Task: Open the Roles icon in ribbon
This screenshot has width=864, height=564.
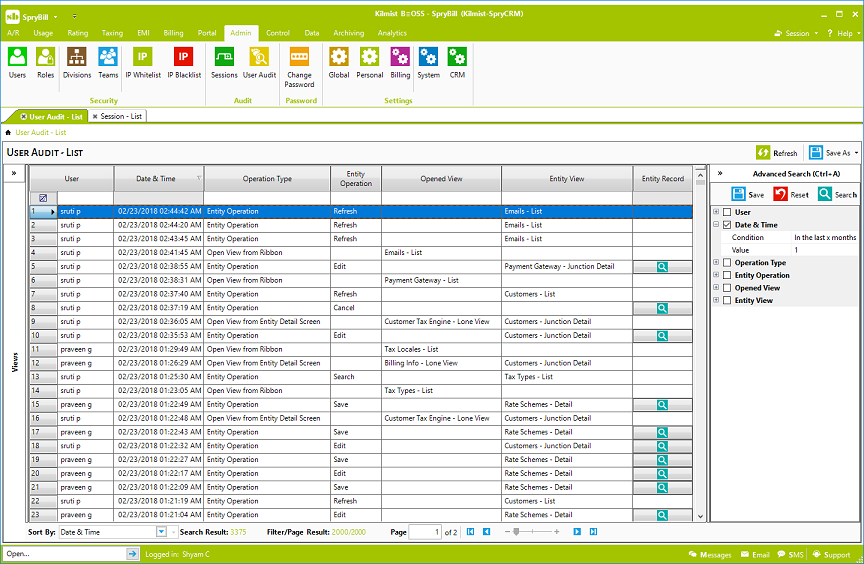Action: (45, 58)
